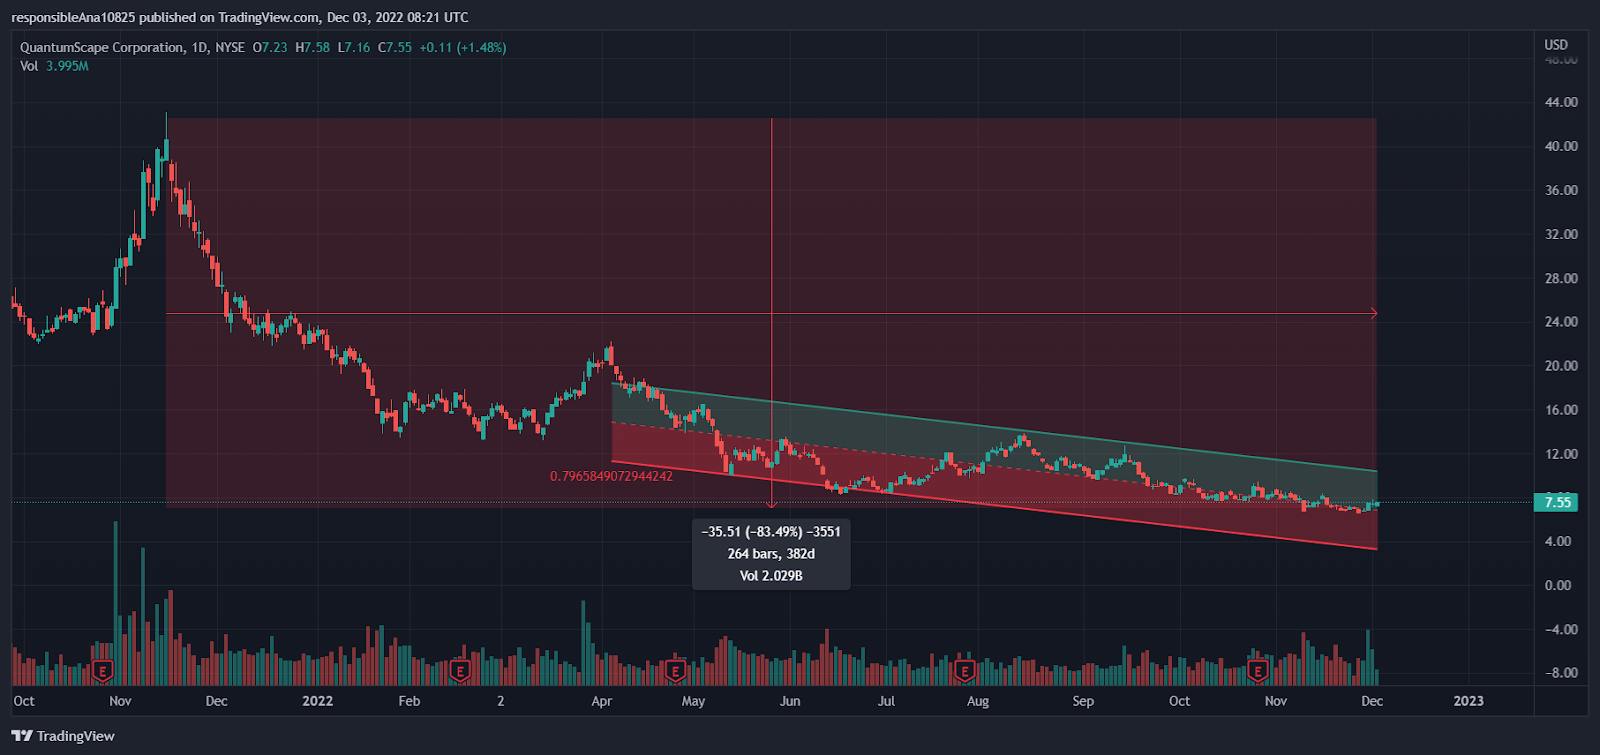Click the 2022 label on time axis

coord(317,701)
